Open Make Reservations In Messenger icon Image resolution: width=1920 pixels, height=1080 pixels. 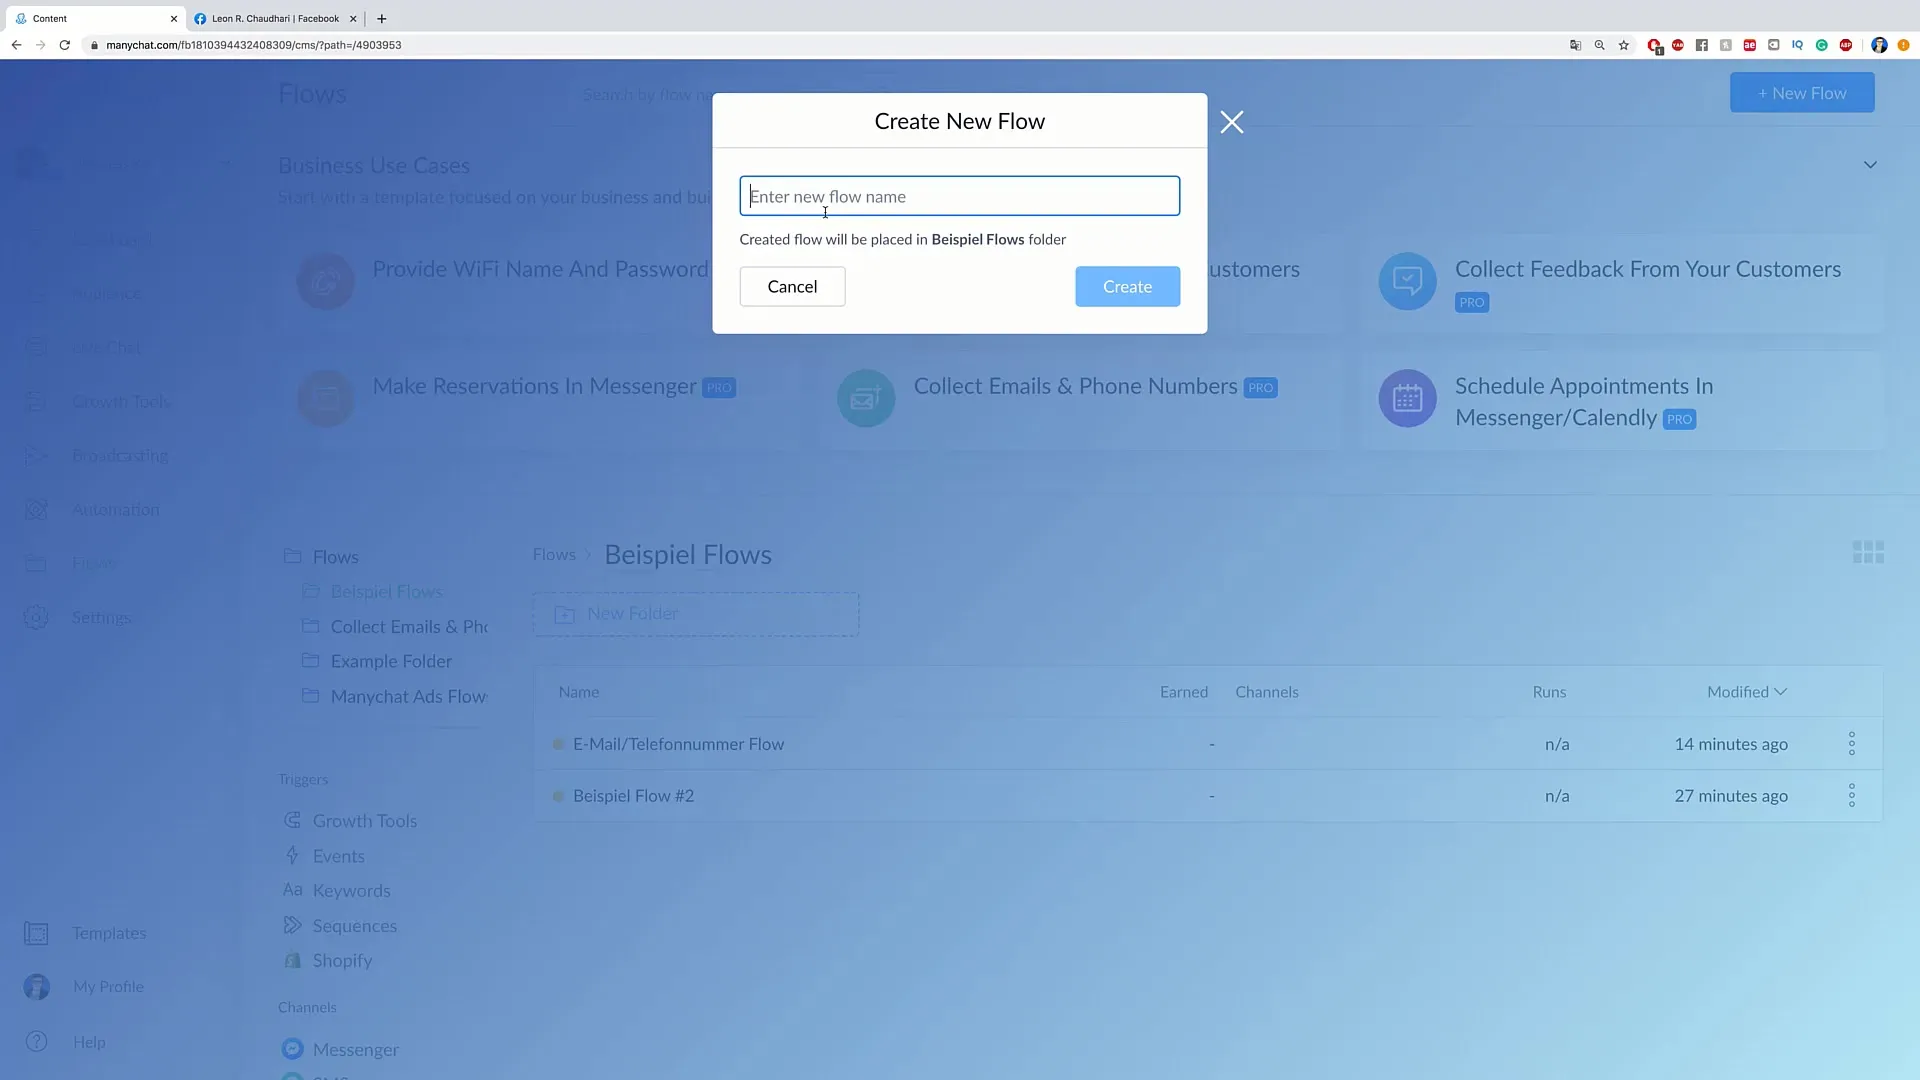point(325,398)
